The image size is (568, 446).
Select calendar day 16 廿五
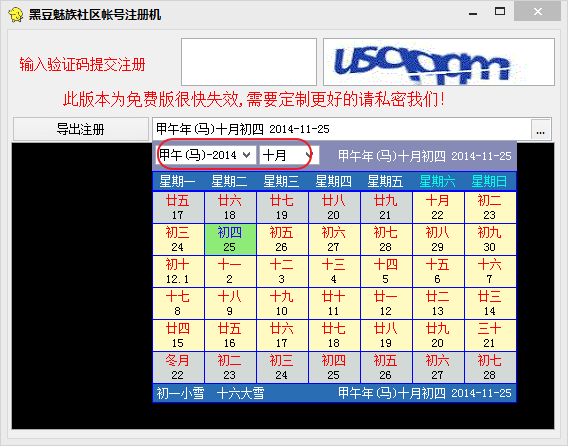pos(230,335)
